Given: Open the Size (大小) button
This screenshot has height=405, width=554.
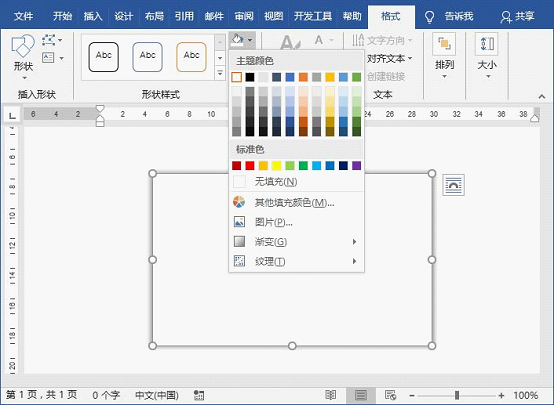Looking at the screenshot, I should click(x=487, y=57).
